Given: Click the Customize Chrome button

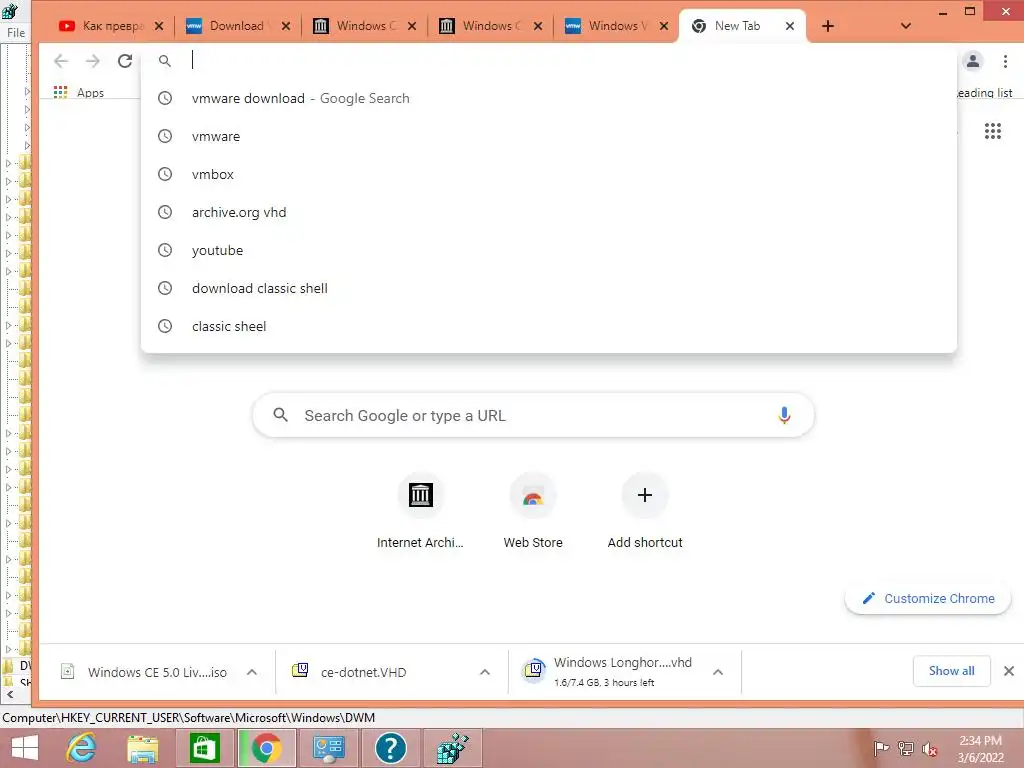Looking at the screenshot, I should [x=928, y=598].
